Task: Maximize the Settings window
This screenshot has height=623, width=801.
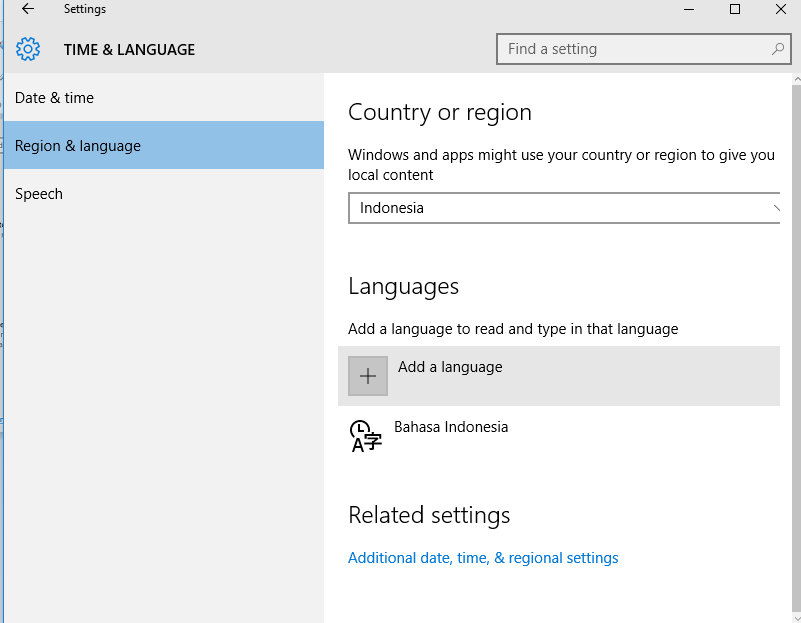Action: pyautogui.click(x=735, y=9)
